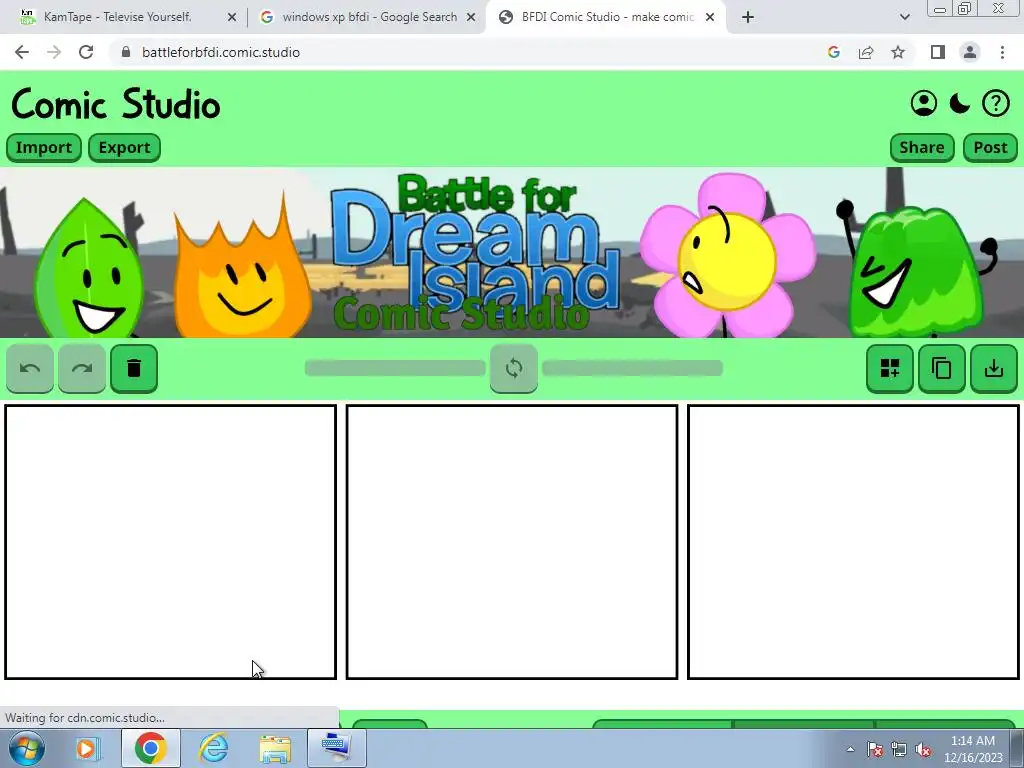This screenshot has width=1024, height=768.
Task: Click the Export button
Action: coord(124,148)
